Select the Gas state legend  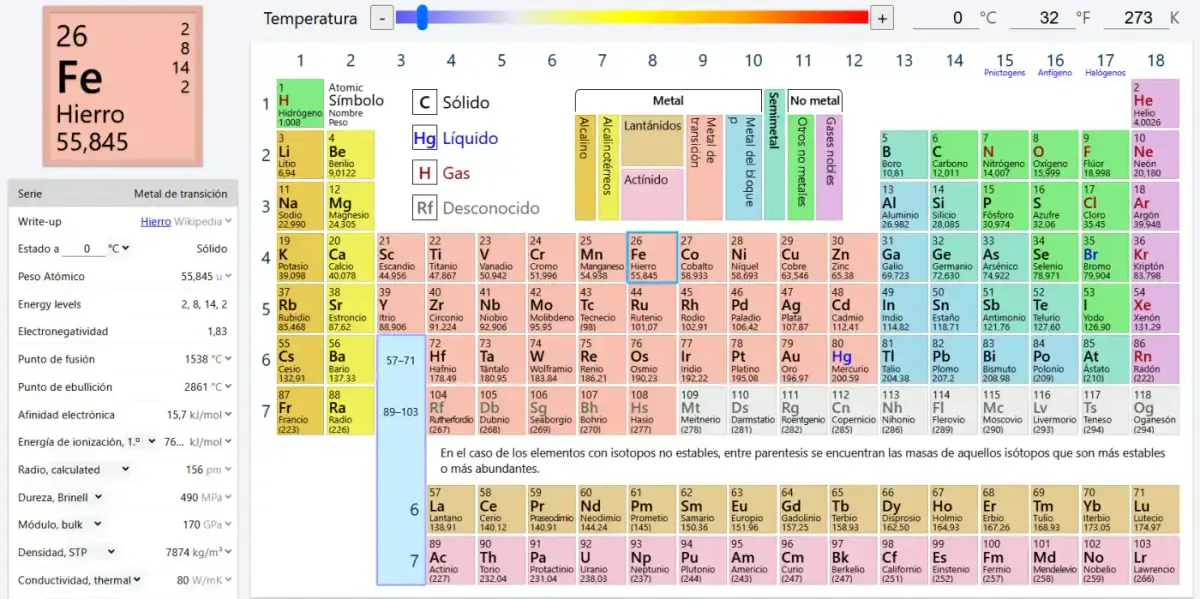pyautogui.click(x=441, y=173)
